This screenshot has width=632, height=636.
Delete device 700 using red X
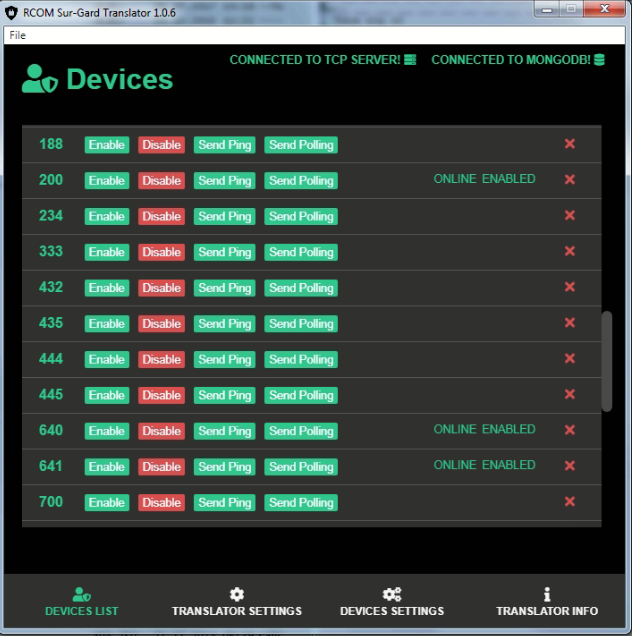pos(570,501)
